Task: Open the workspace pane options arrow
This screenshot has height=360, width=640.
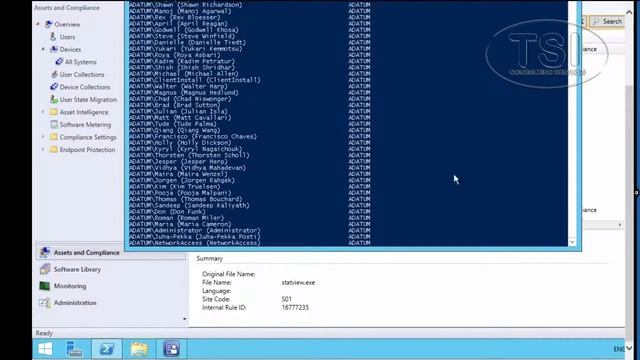Action: coord(184,319)
